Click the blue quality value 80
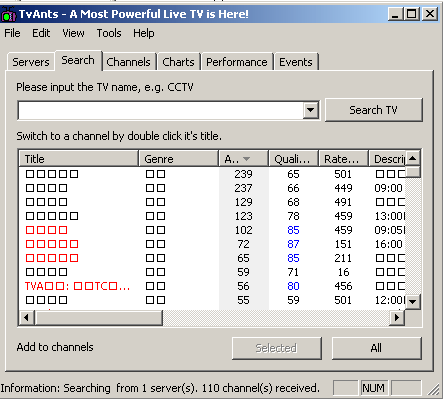This screenshot has width=443, height=399. coord(293,286)
